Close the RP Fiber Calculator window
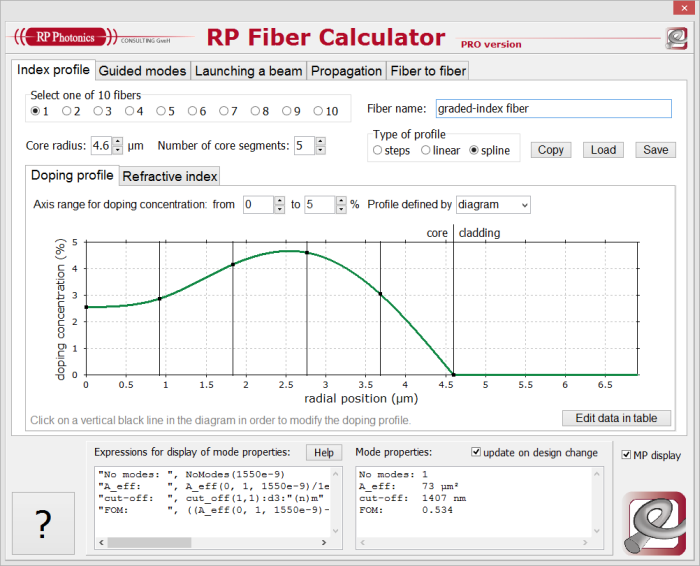The width and height of the screenshot is (700, 566). (684, 8)
